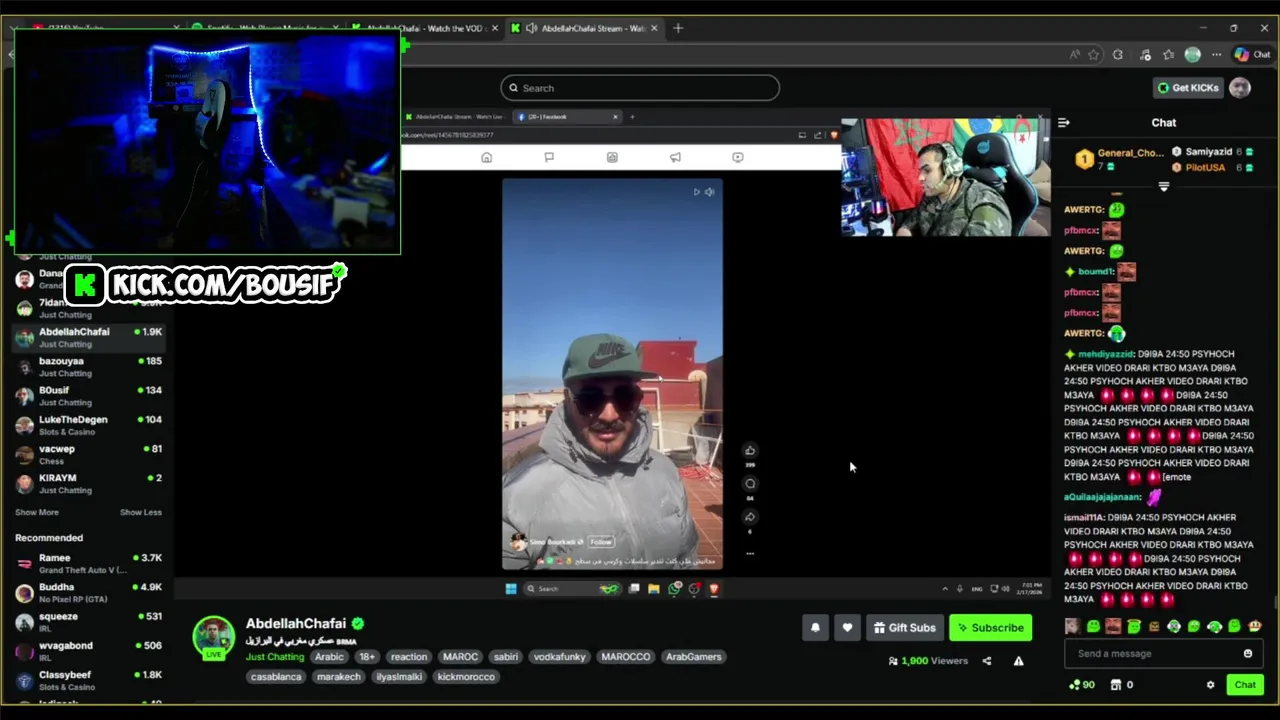The height and width of the screenshot is (720, 1280).
Task: Click username ismail11A in chat
Action: tap(1084, 518)
